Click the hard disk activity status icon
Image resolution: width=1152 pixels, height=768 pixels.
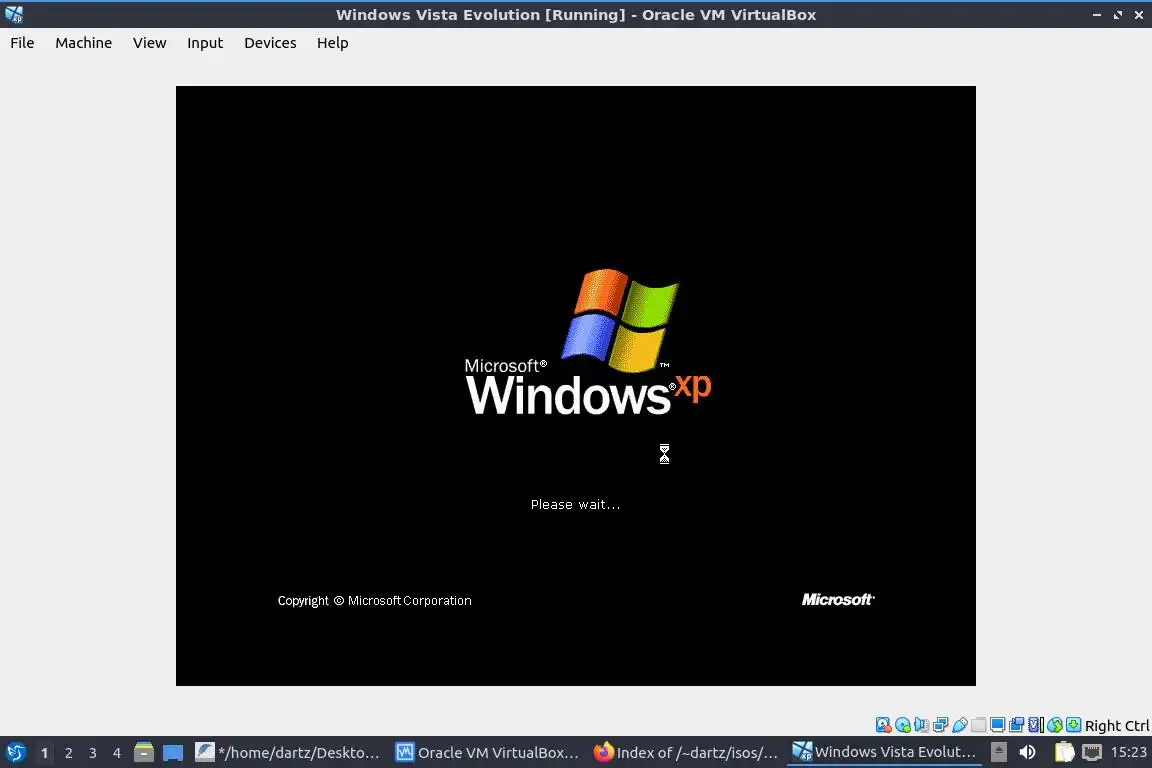883,725
